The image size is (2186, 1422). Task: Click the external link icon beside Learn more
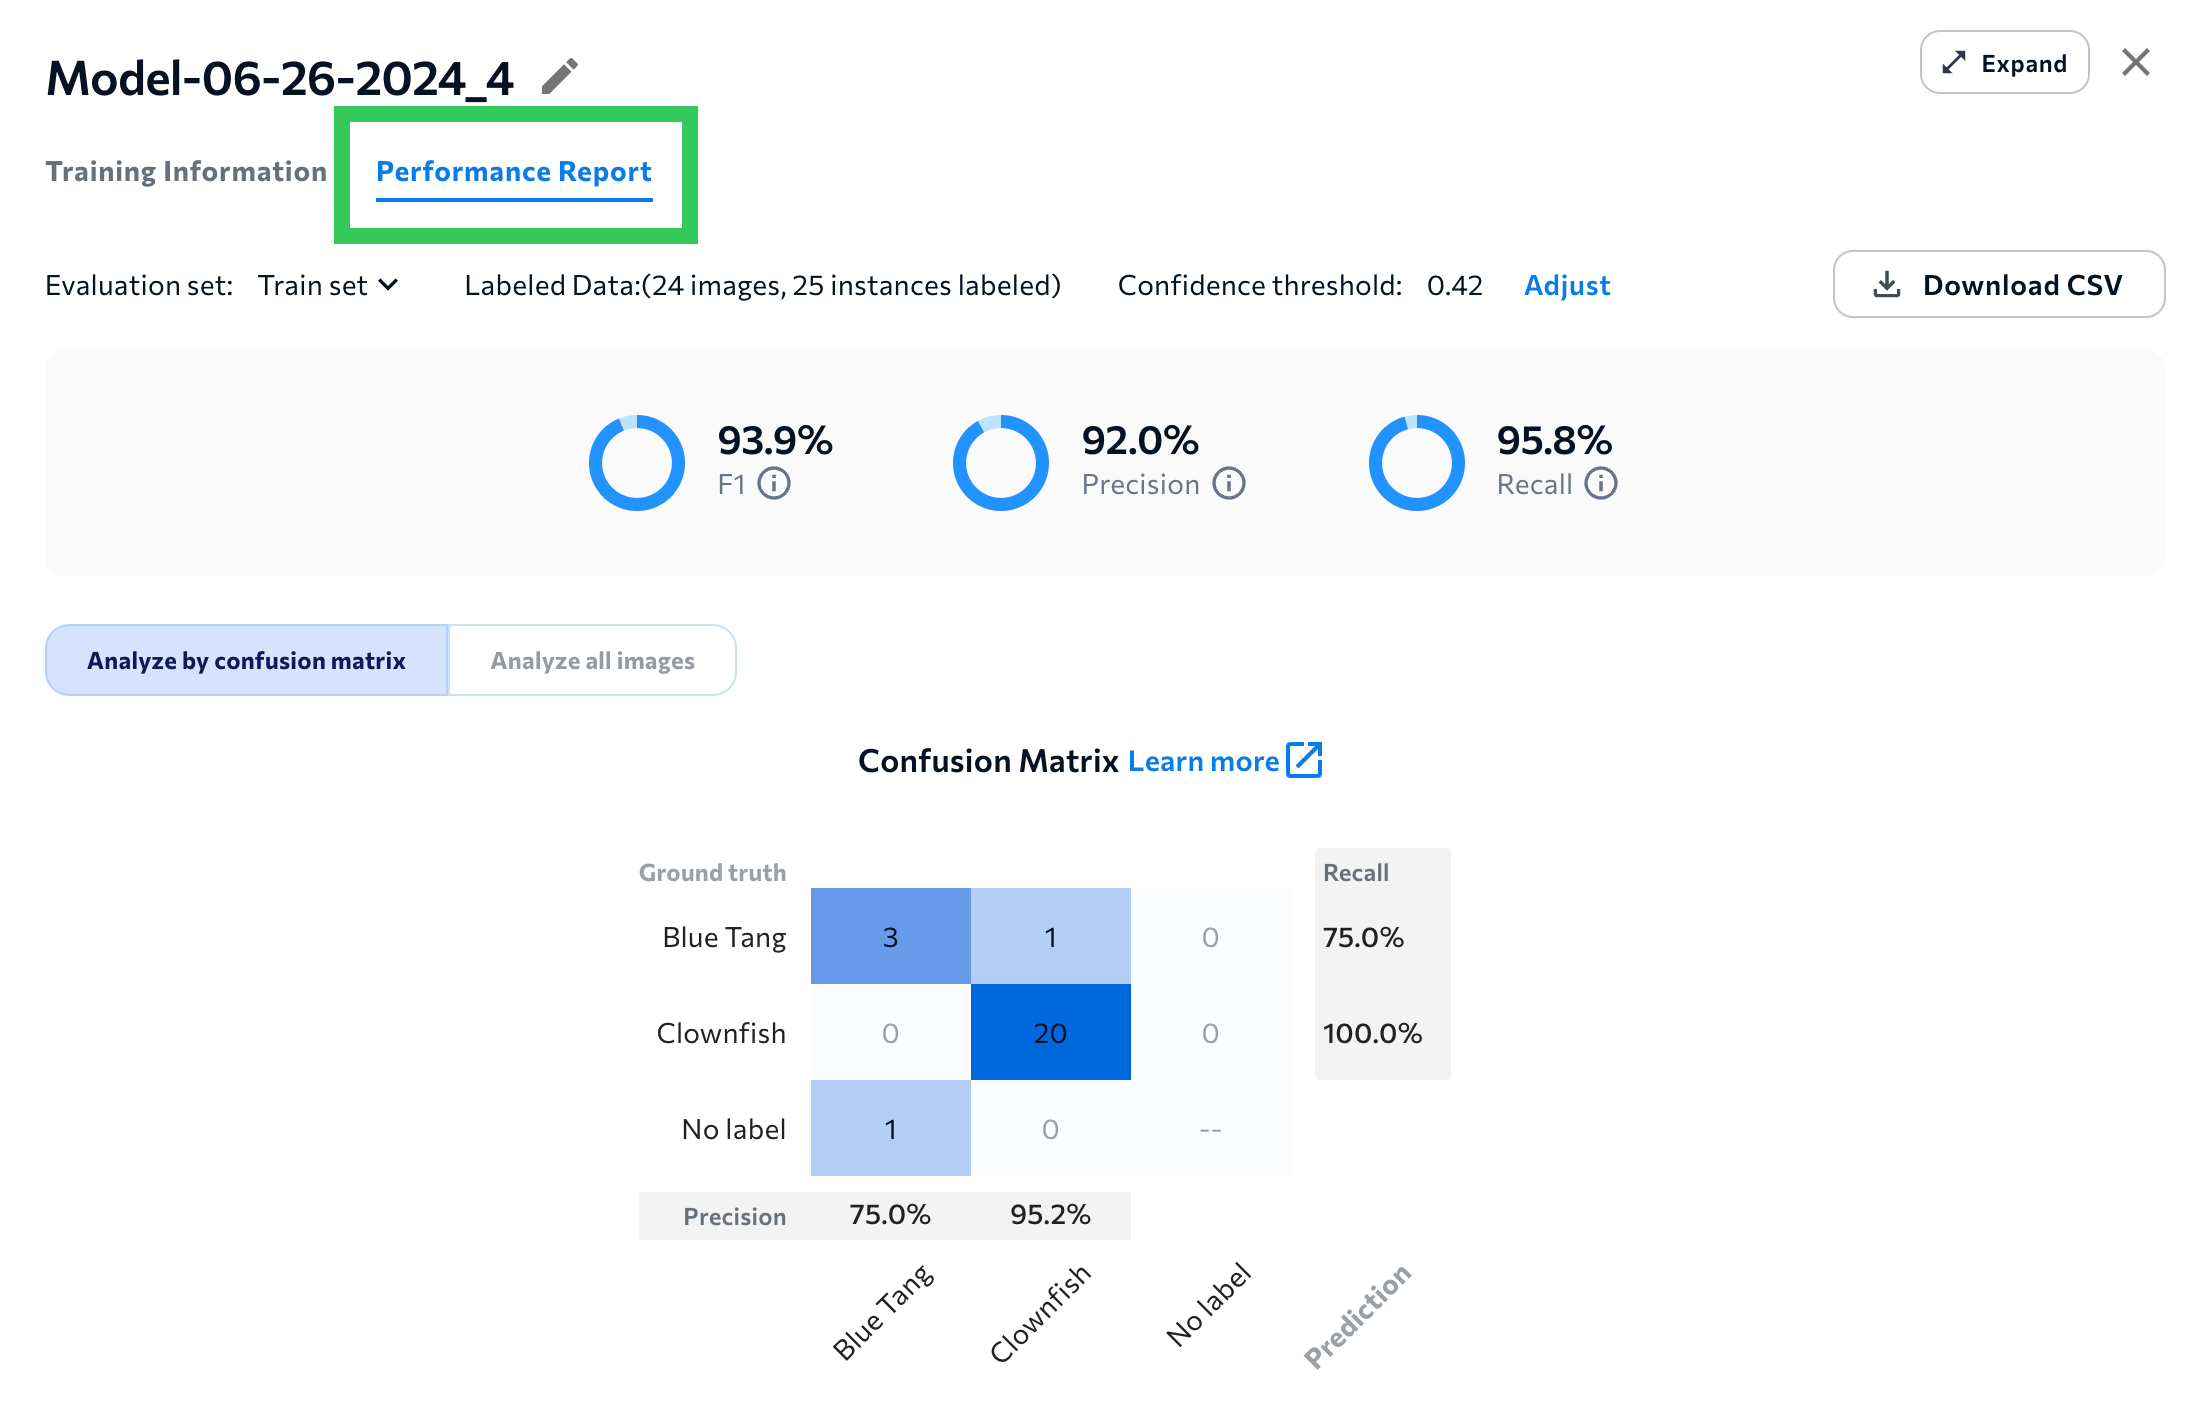[1305, 760]
